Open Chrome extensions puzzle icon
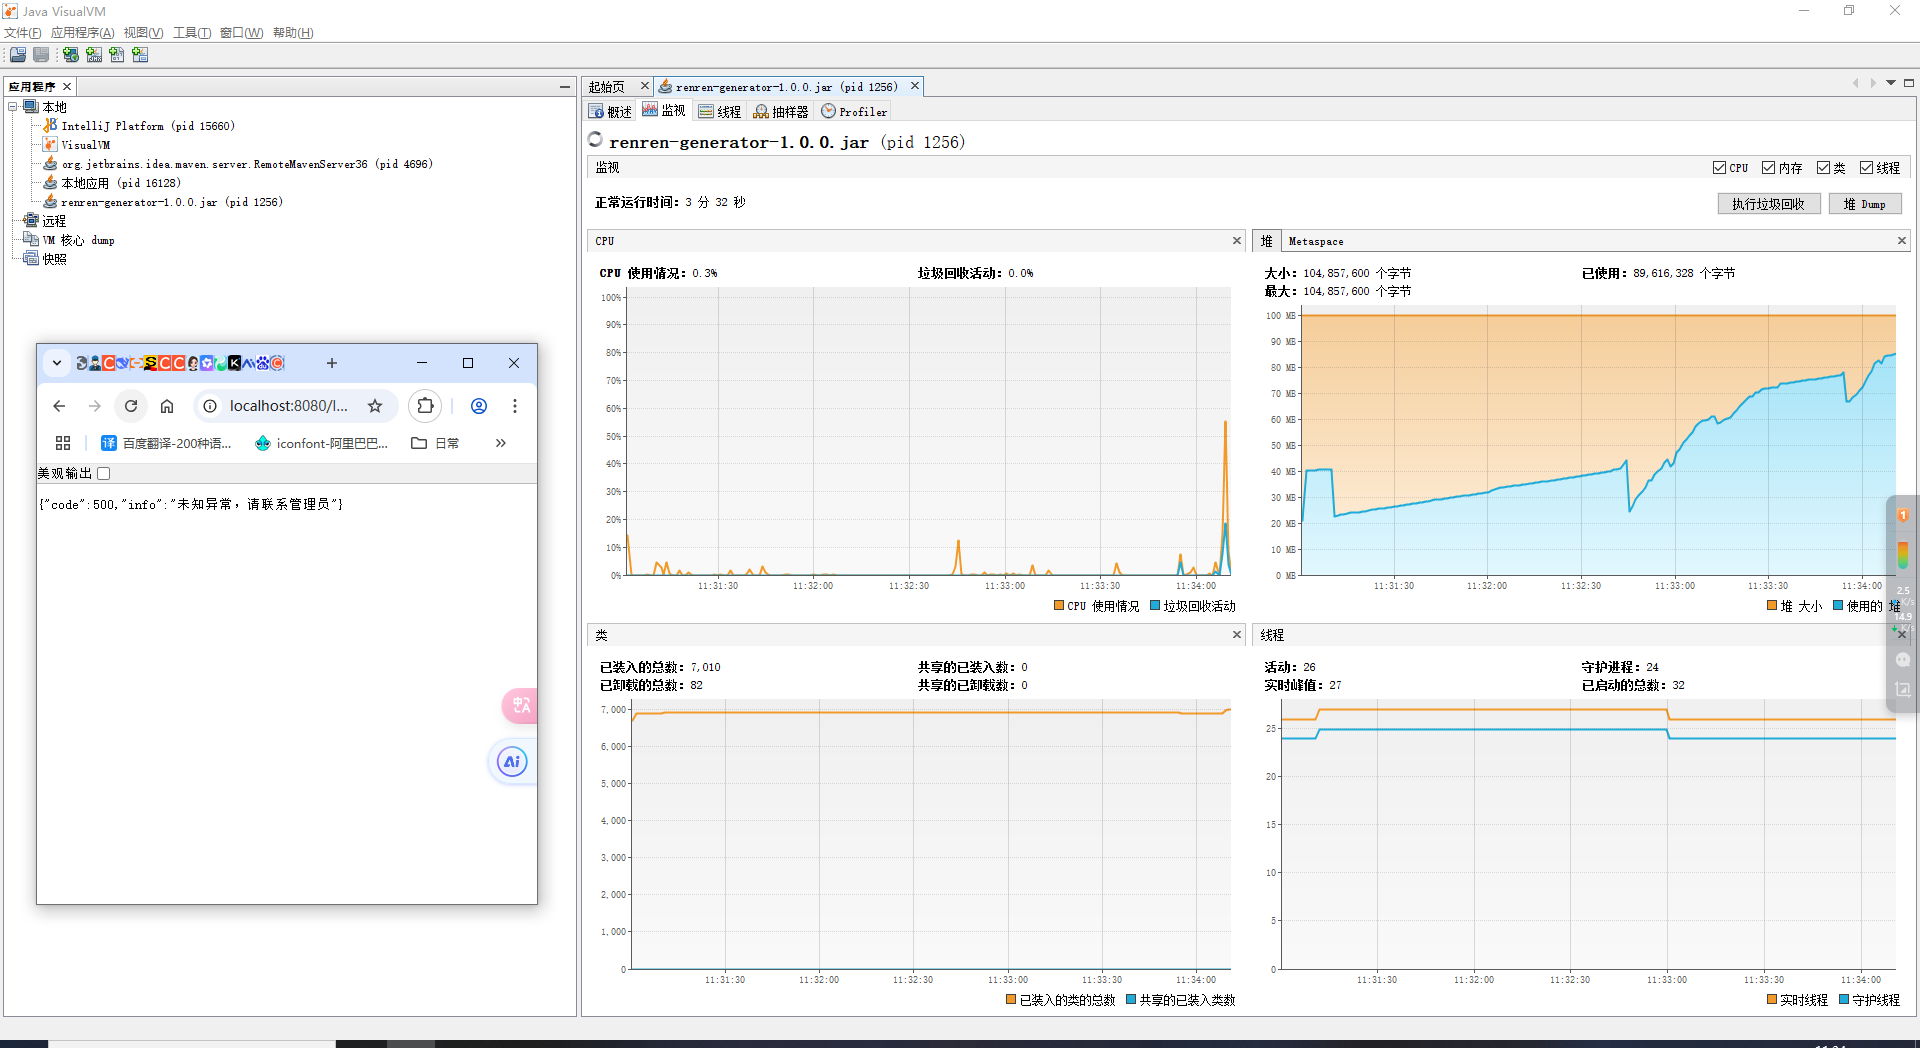The width and height of the screenshot is (1920, 1048). click(x=425, y=406)
